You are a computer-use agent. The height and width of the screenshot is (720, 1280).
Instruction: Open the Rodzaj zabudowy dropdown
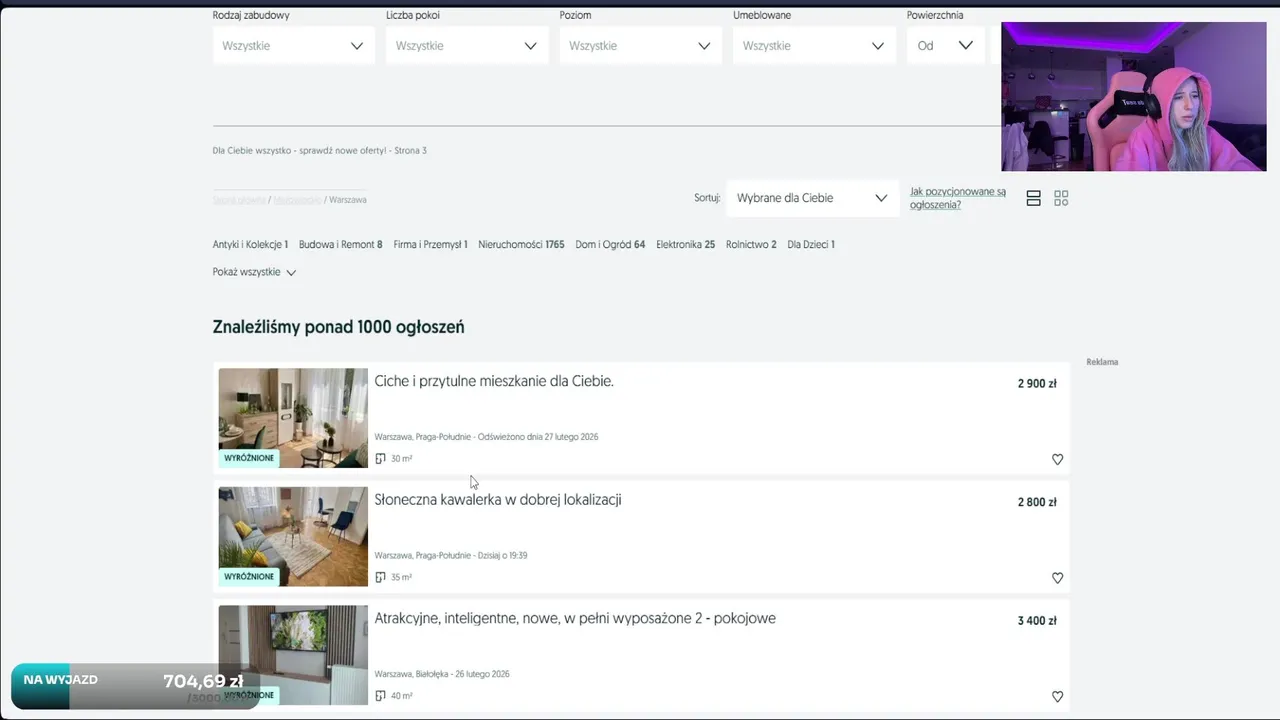tap(293, 46)
